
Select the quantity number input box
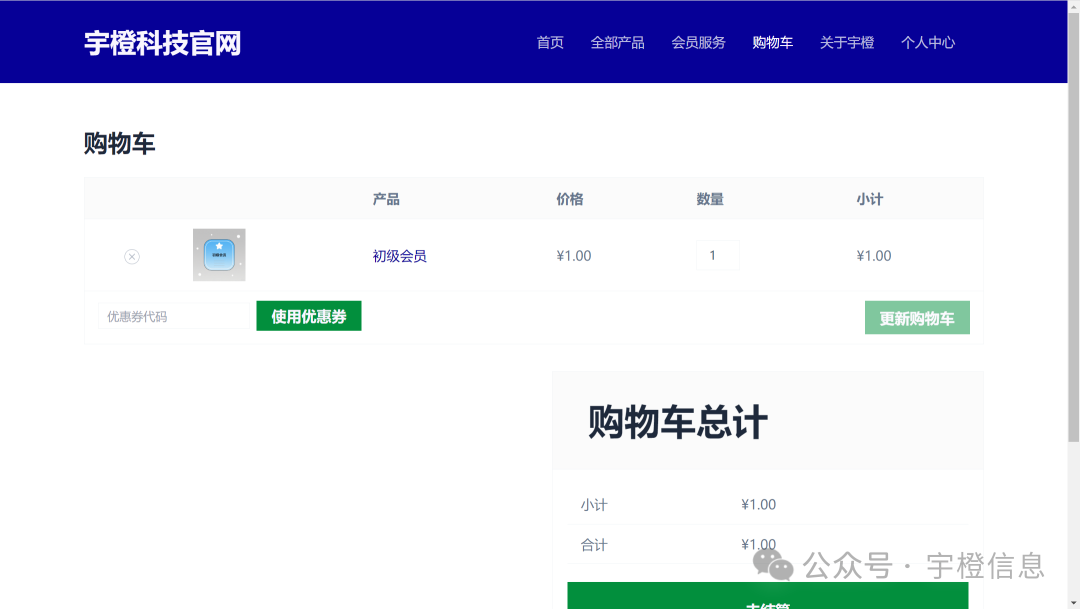718,255
